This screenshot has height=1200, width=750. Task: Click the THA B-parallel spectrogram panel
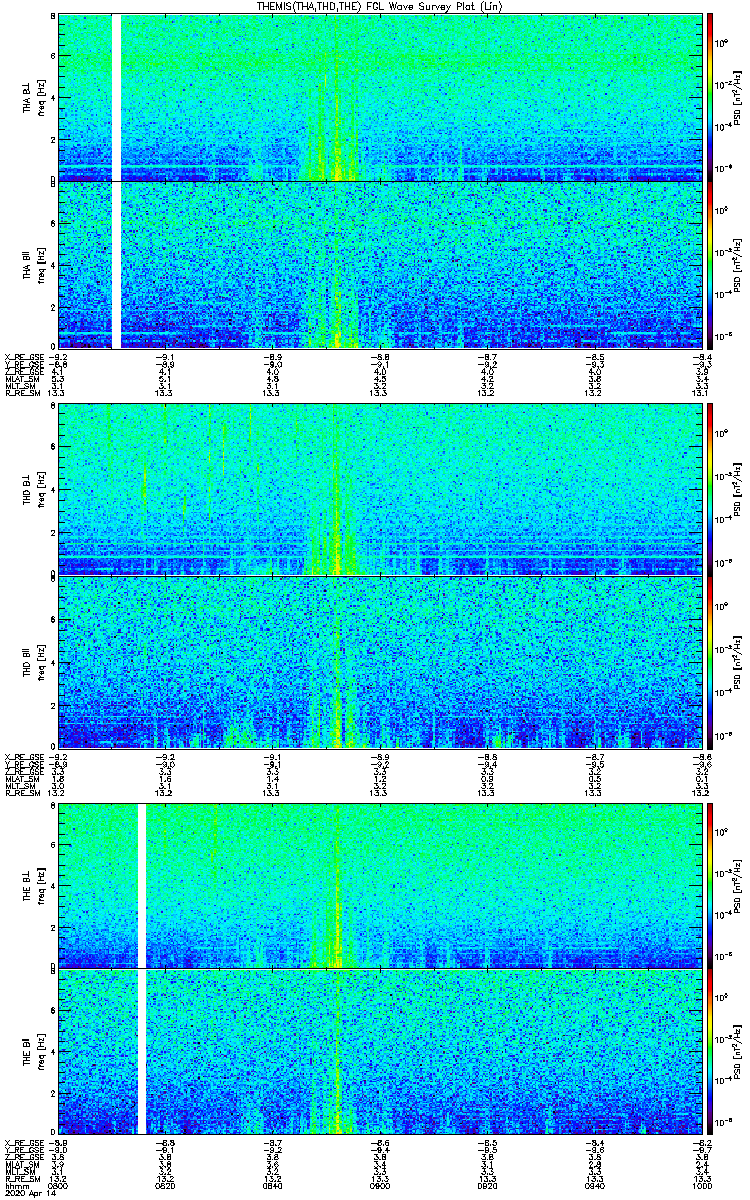(379, 264)
